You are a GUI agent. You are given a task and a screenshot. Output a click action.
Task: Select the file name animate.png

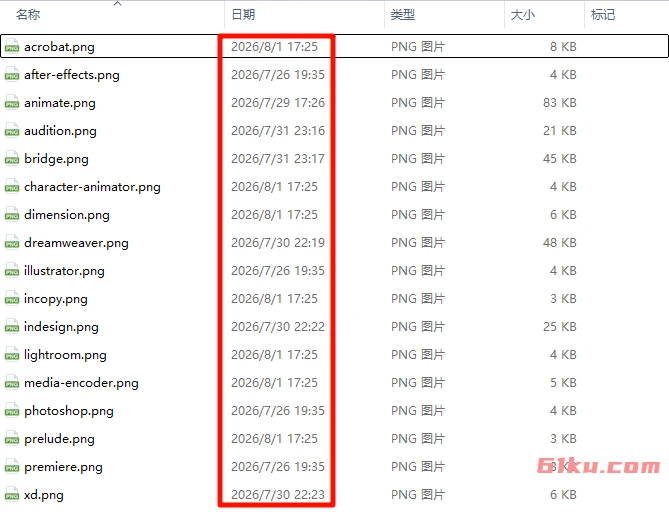[x=60, y=103]
